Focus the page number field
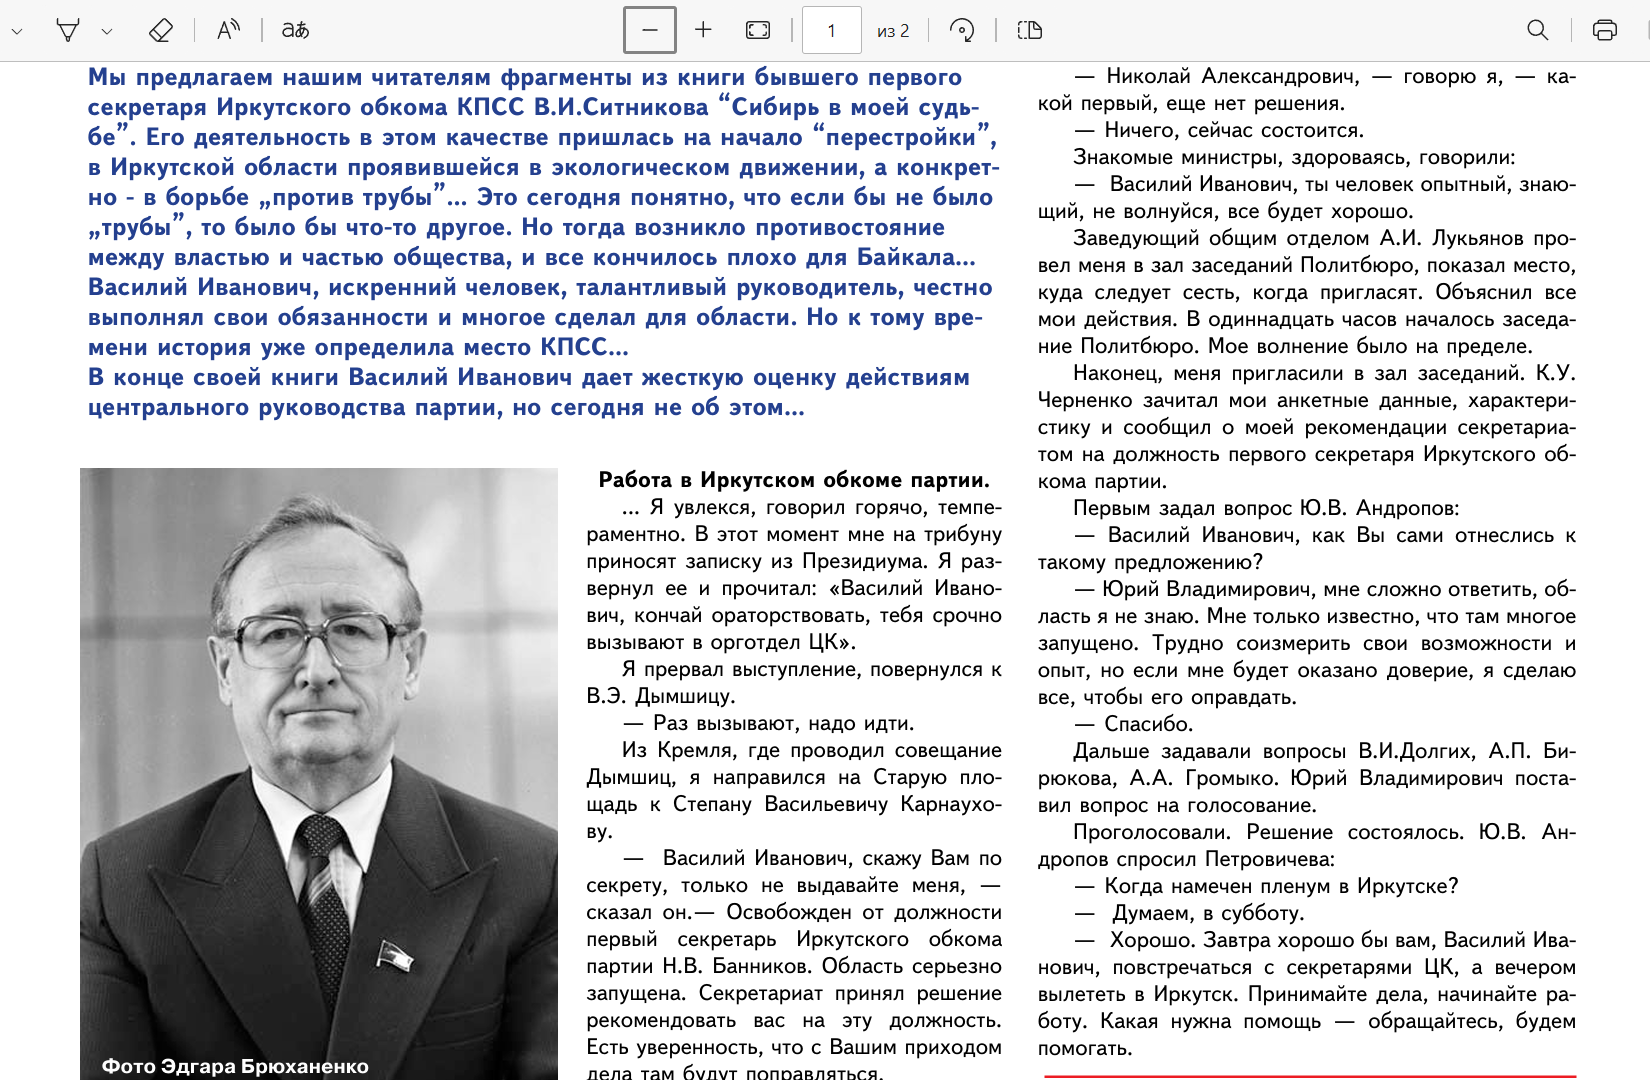The image size is (1650, 1080). coord(831,30)
